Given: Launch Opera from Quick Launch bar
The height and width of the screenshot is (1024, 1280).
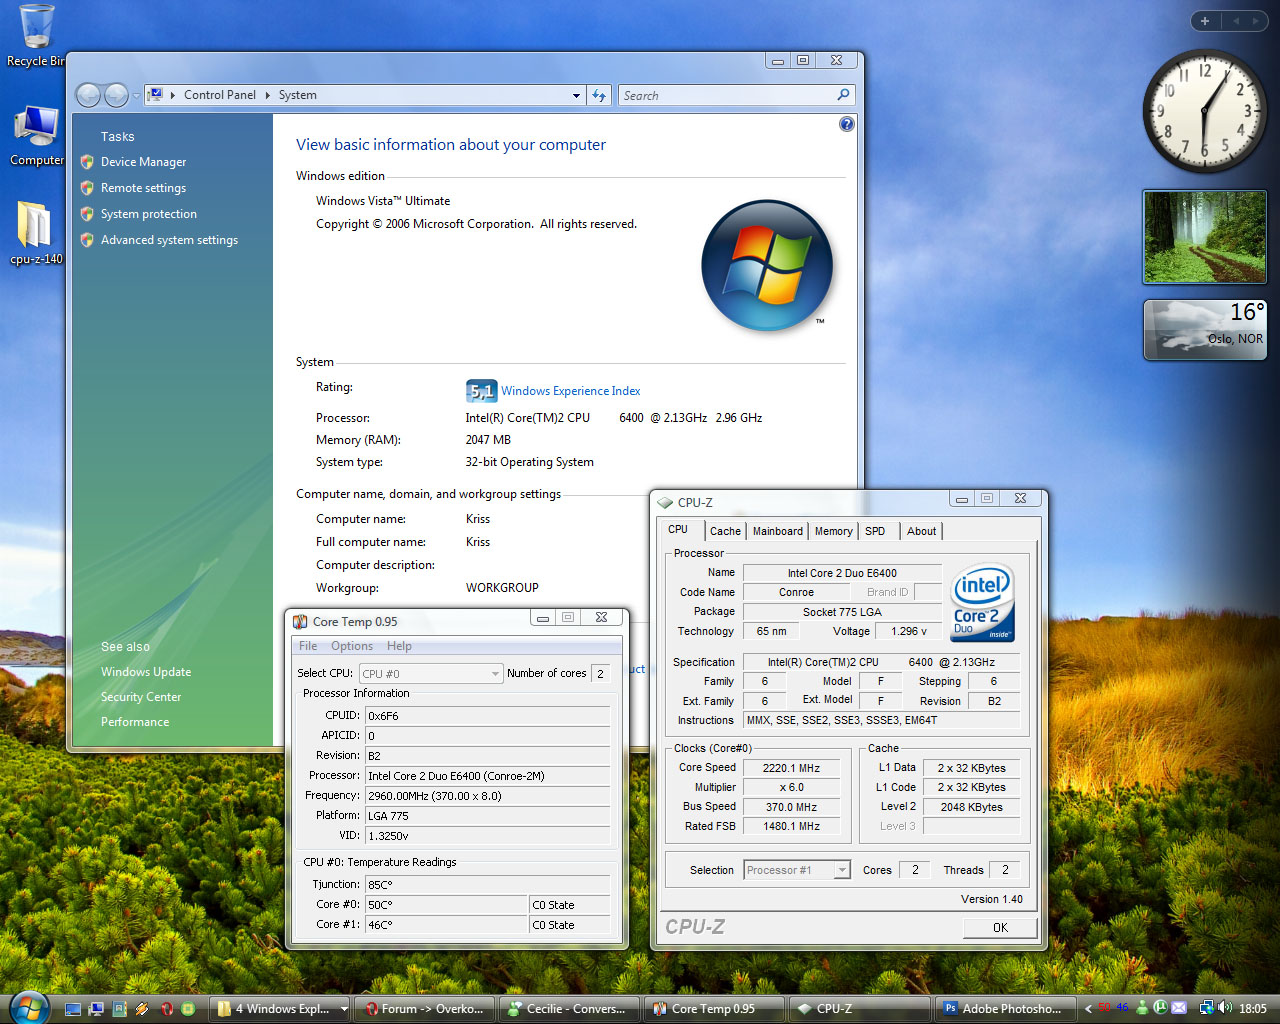Looking at the screenshot, I should (x=167, y=1009).
